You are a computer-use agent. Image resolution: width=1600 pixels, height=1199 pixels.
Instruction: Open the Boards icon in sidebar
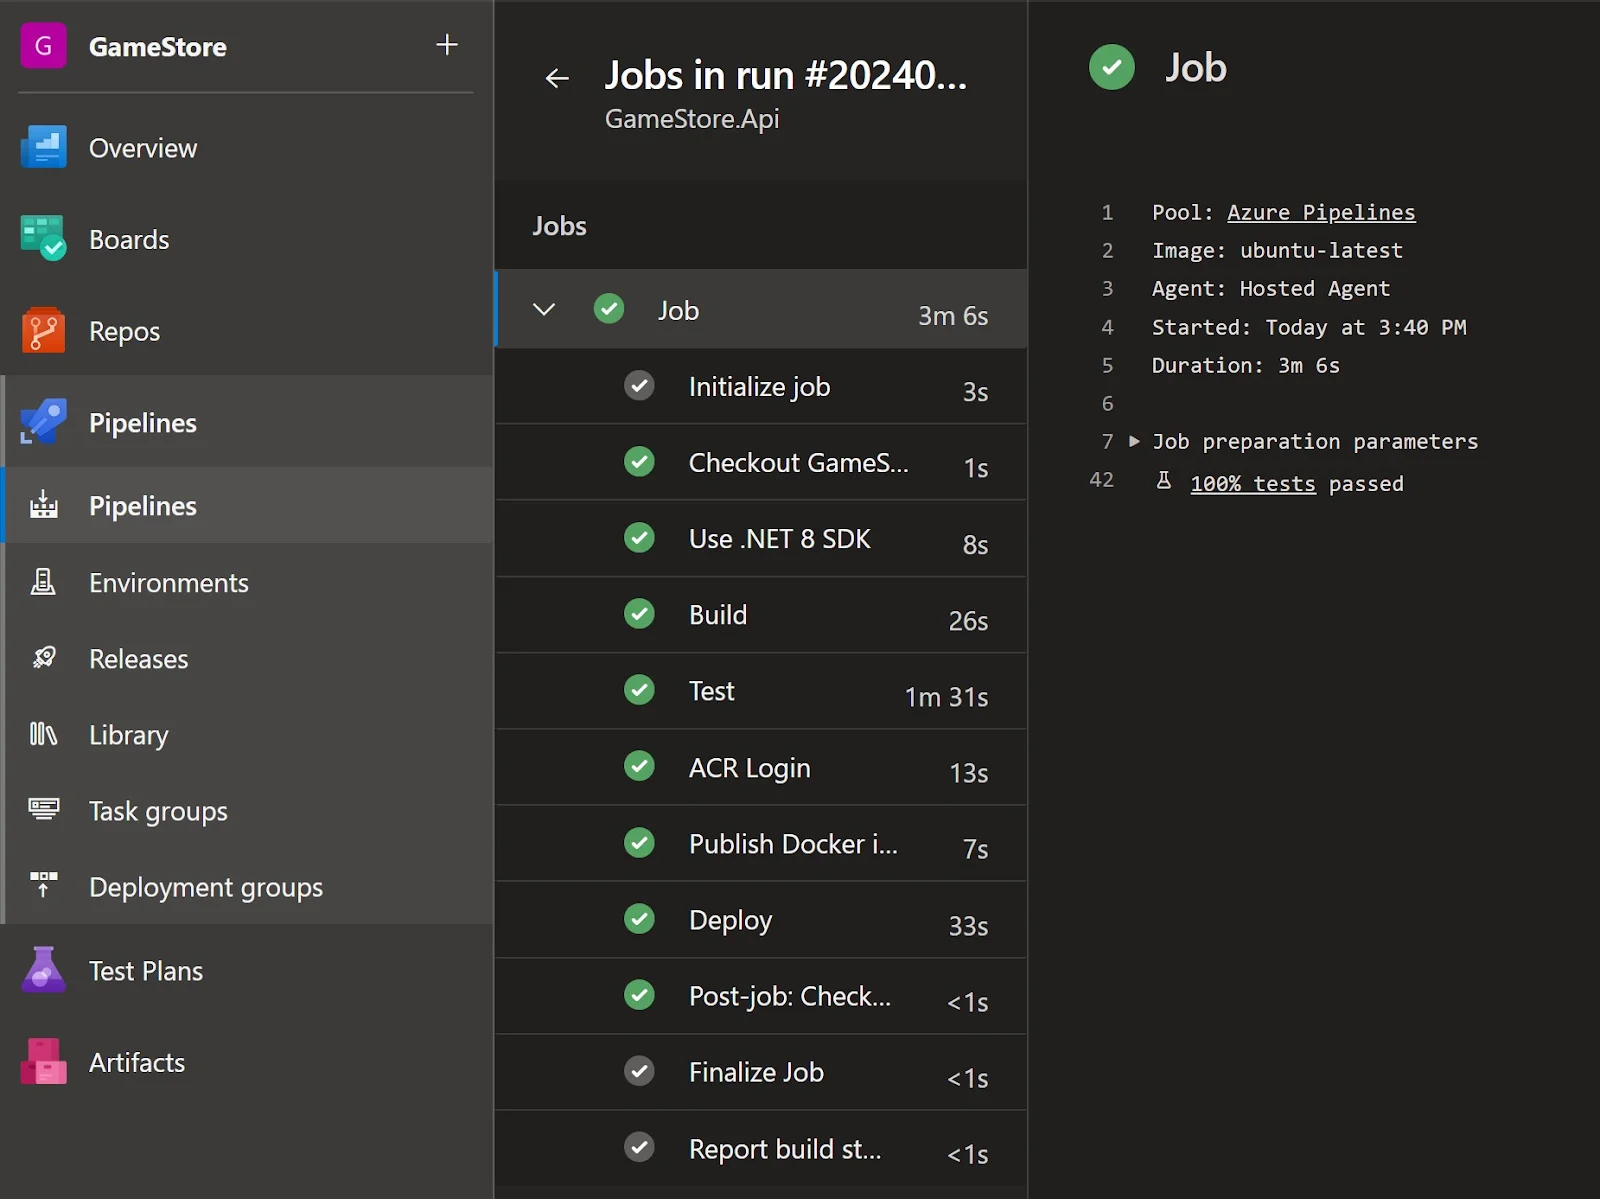[43, 239]
